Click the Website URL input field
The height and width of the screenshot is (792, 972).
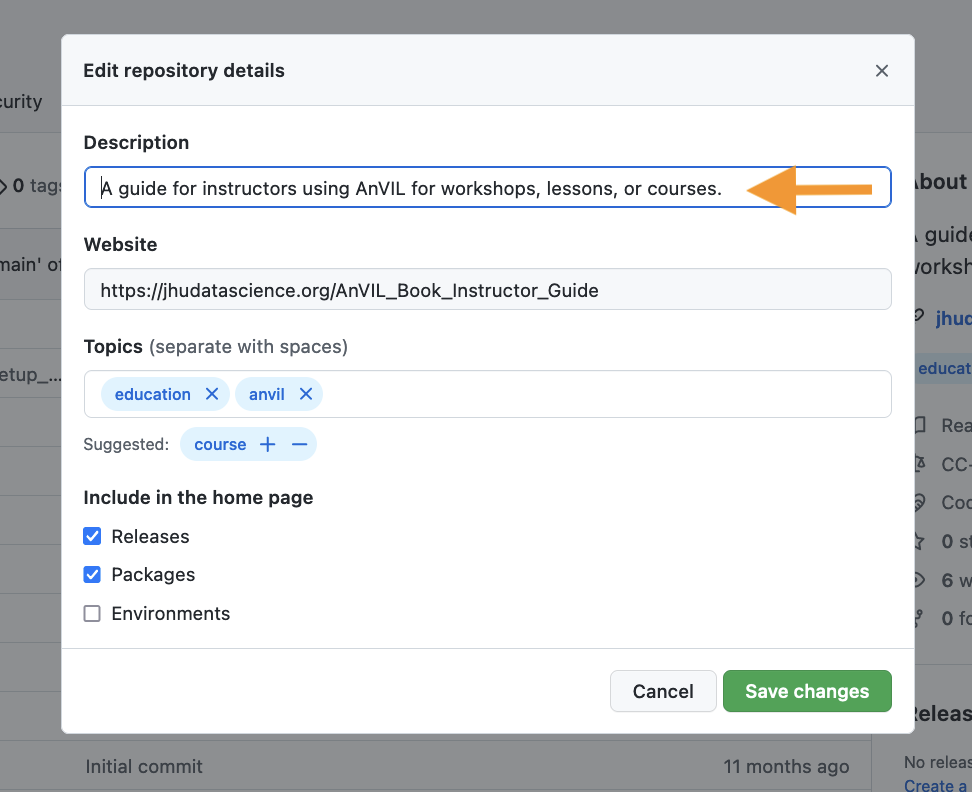coord(487,289)
